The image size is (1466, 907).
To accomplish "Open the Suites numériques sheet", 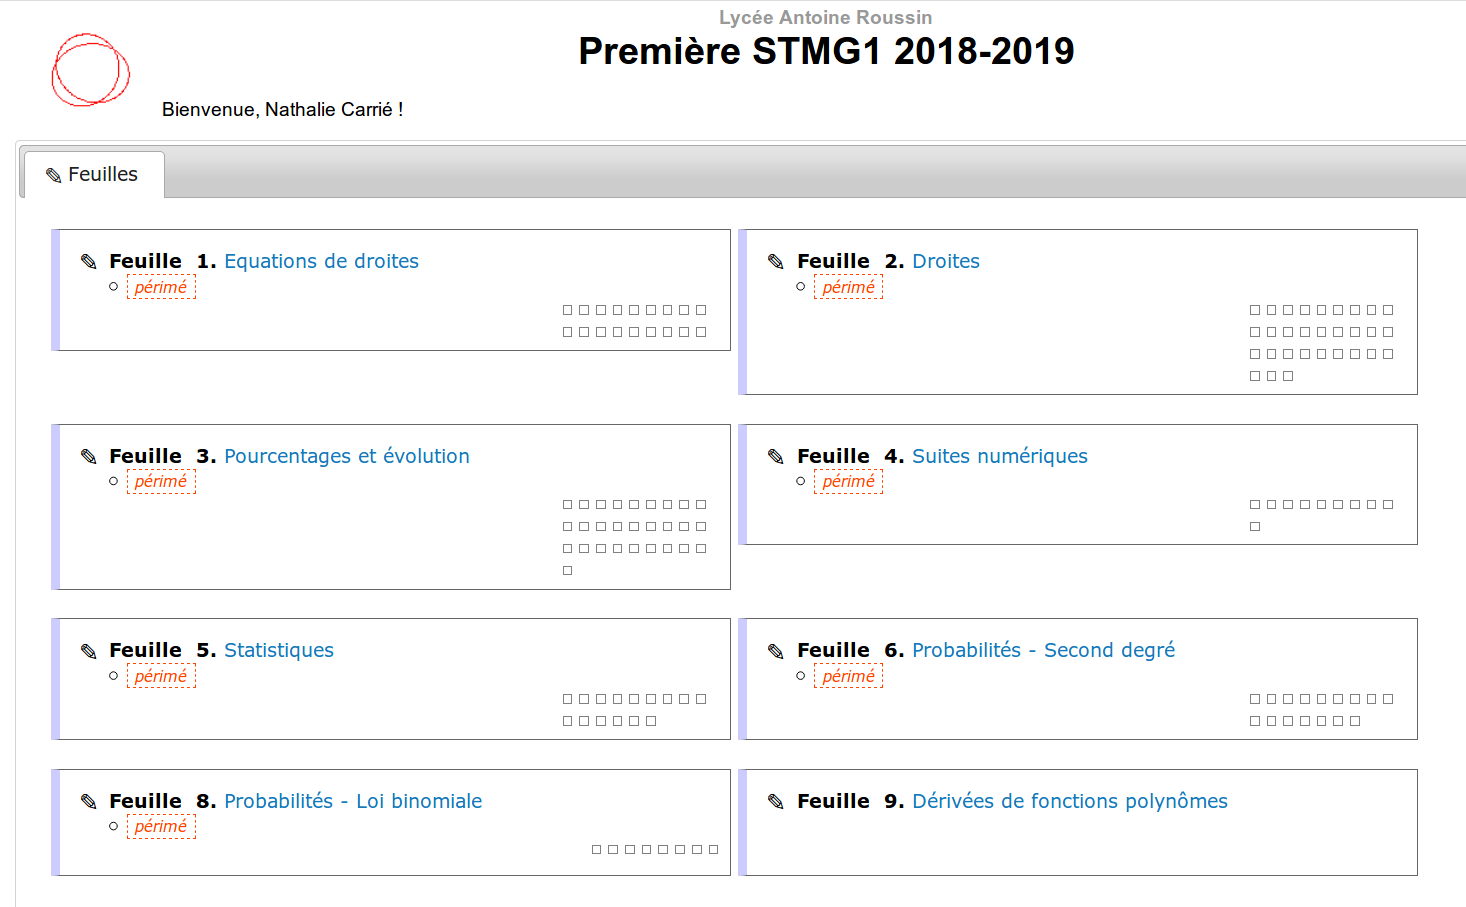I will click(999, 456).
